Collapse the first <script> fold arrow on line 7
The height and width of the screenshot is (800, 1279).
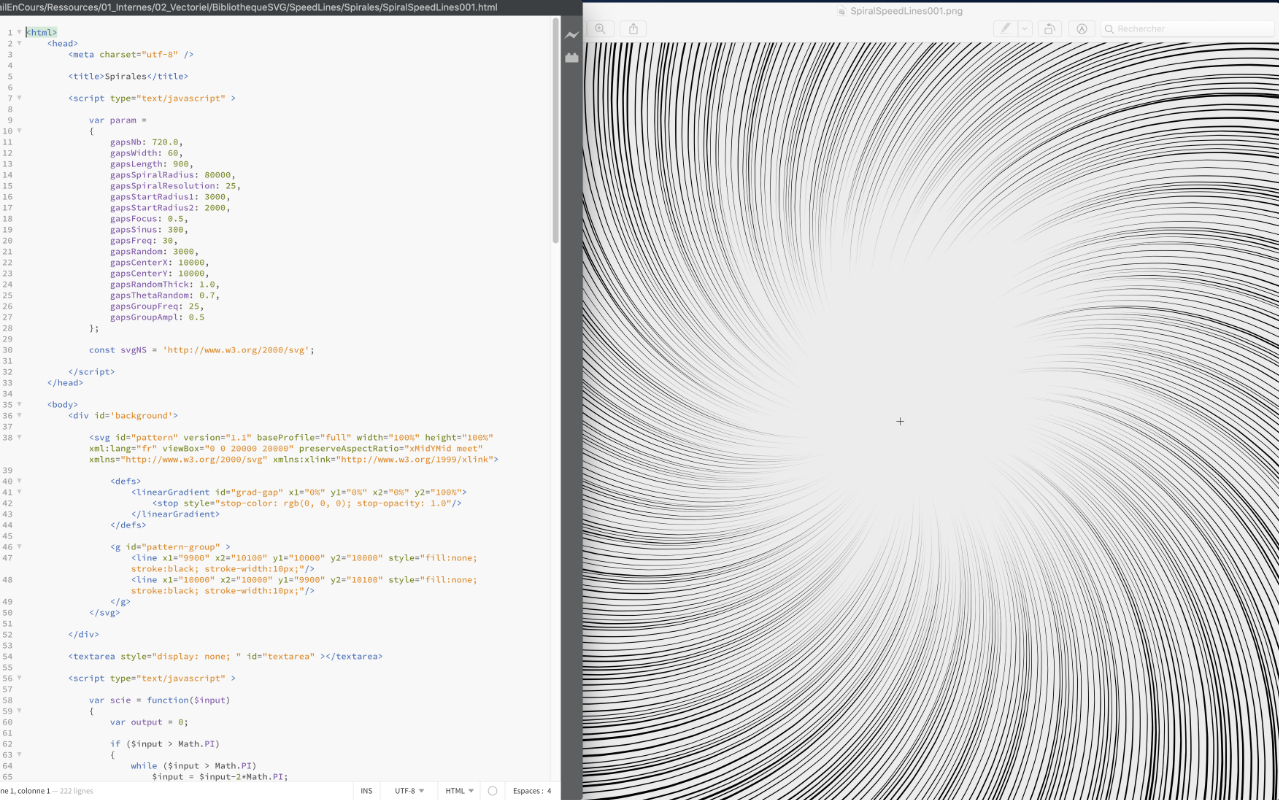[x=19, y=98]
